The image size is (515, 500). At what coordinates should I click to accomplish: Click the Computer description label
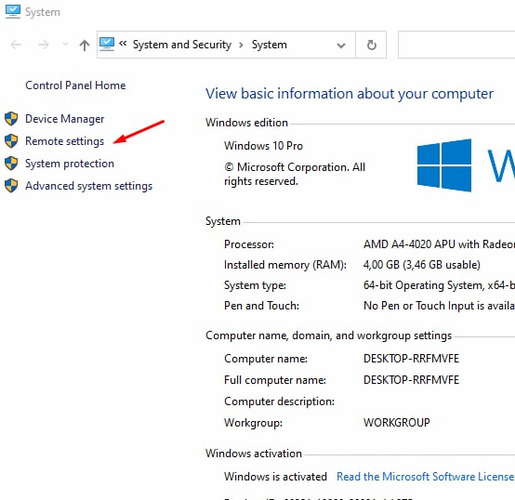[x=279, y=401]
